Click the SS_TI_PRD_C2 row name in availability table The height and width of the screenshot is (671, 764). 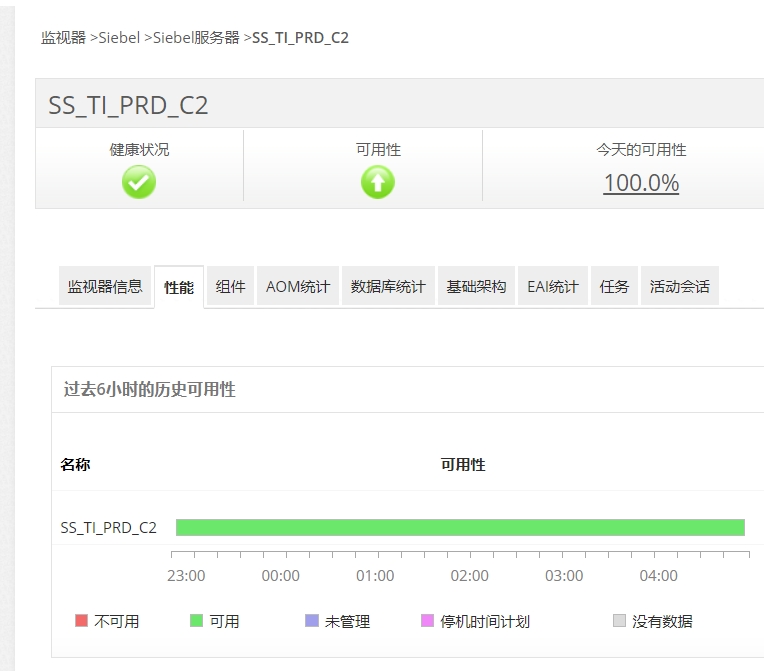tap(108, 528)
